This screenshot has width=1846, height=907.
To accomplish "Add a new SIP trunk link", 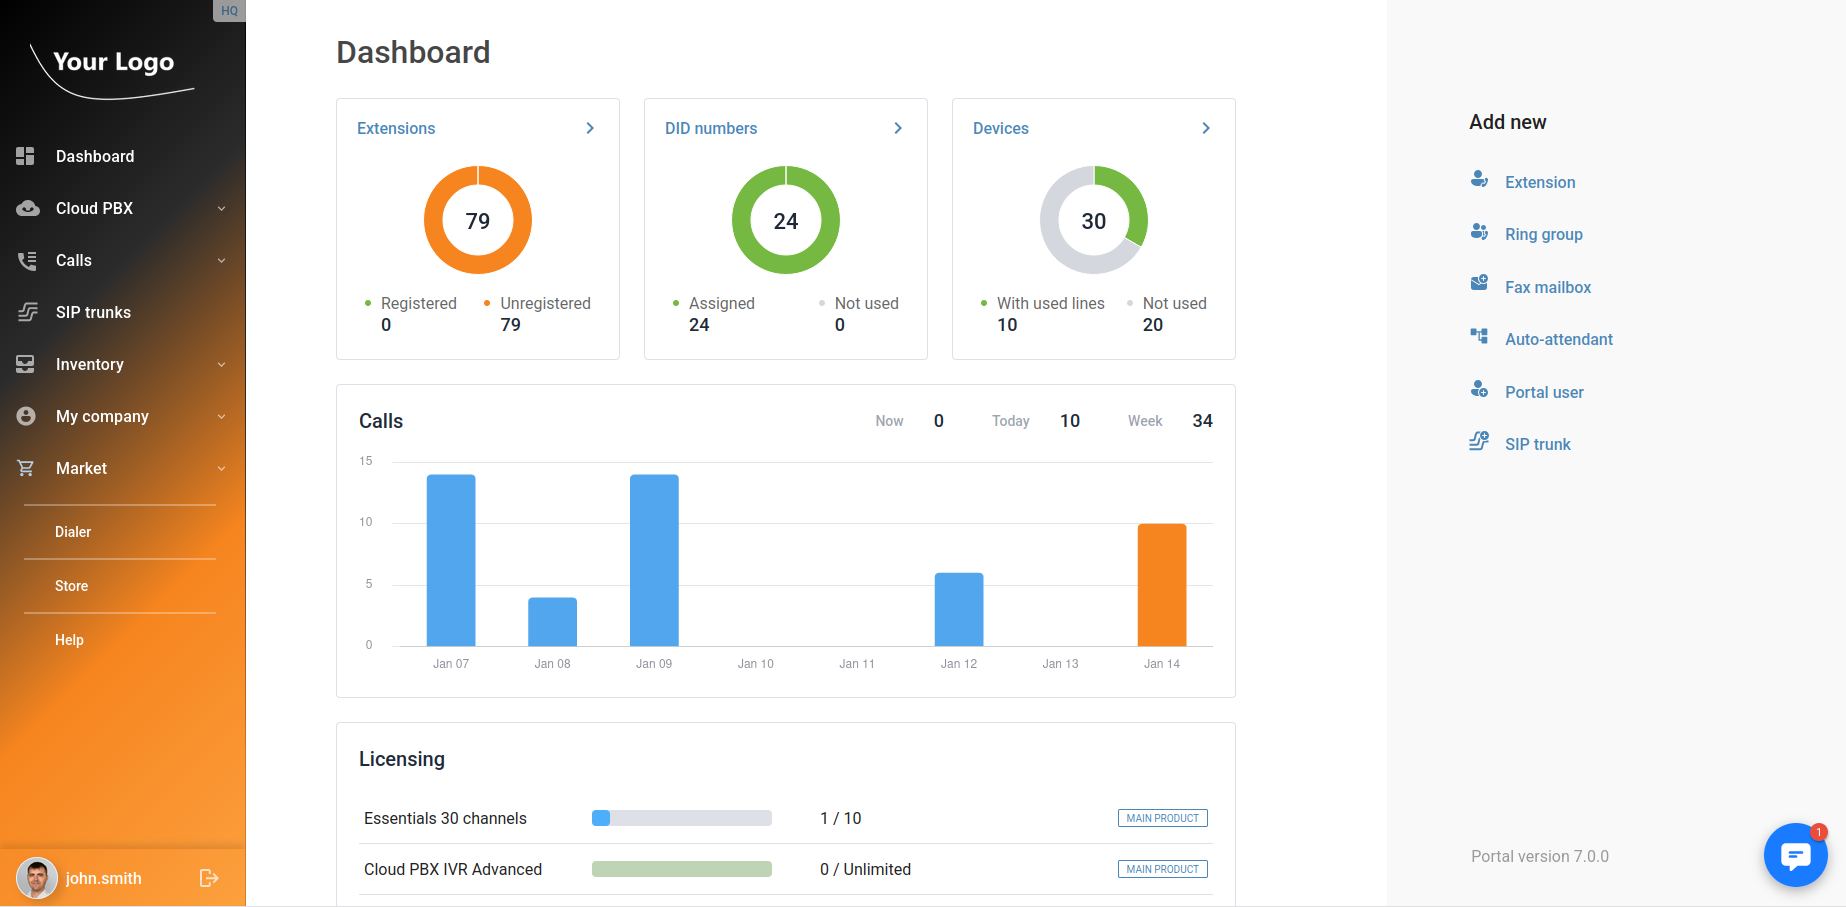I will coord(1537,444).
